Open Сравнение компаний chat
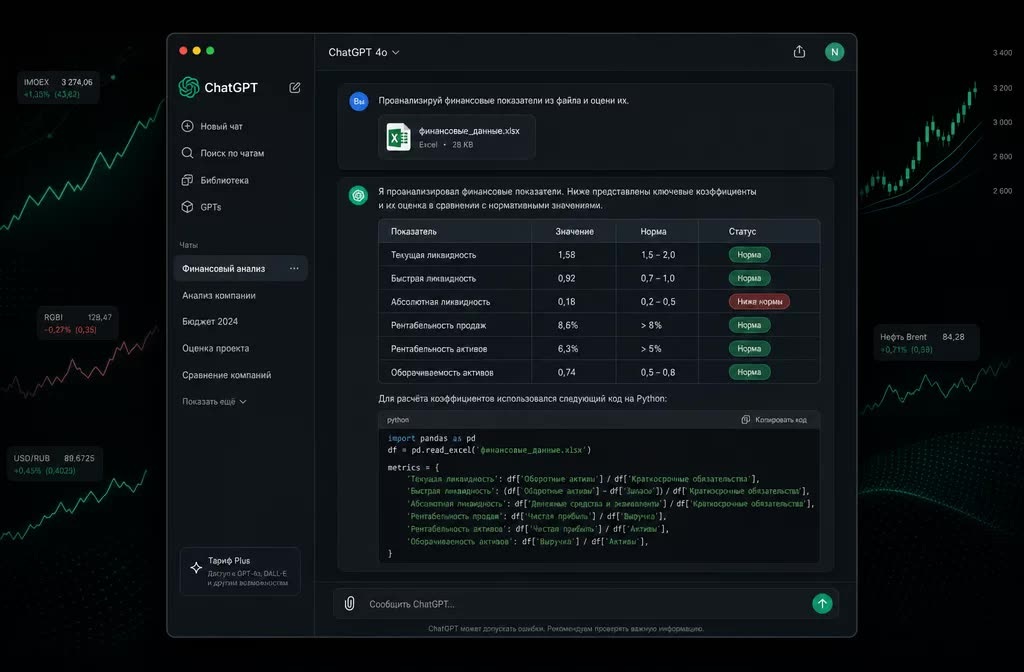This screenshot has width=1024, height=672. click(x=227, y=375)
